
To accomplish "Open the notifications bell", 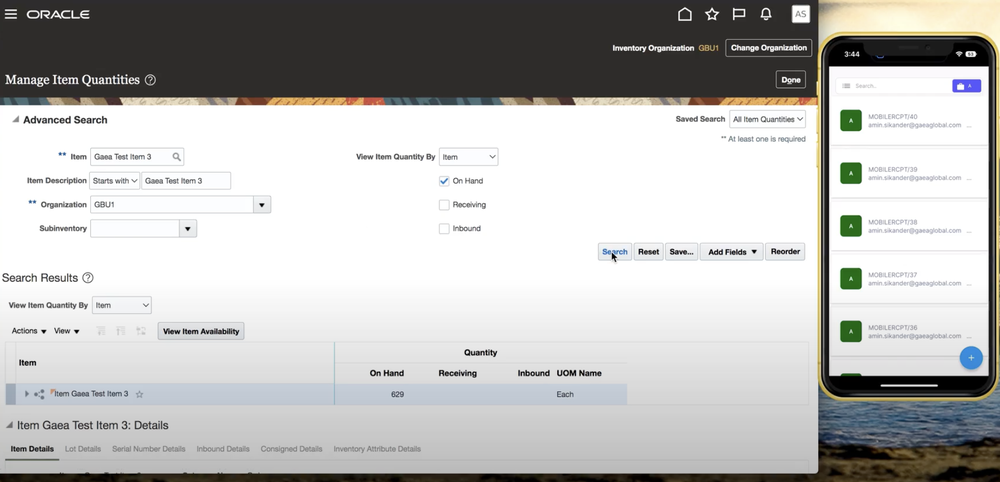I will coord(766,14).
